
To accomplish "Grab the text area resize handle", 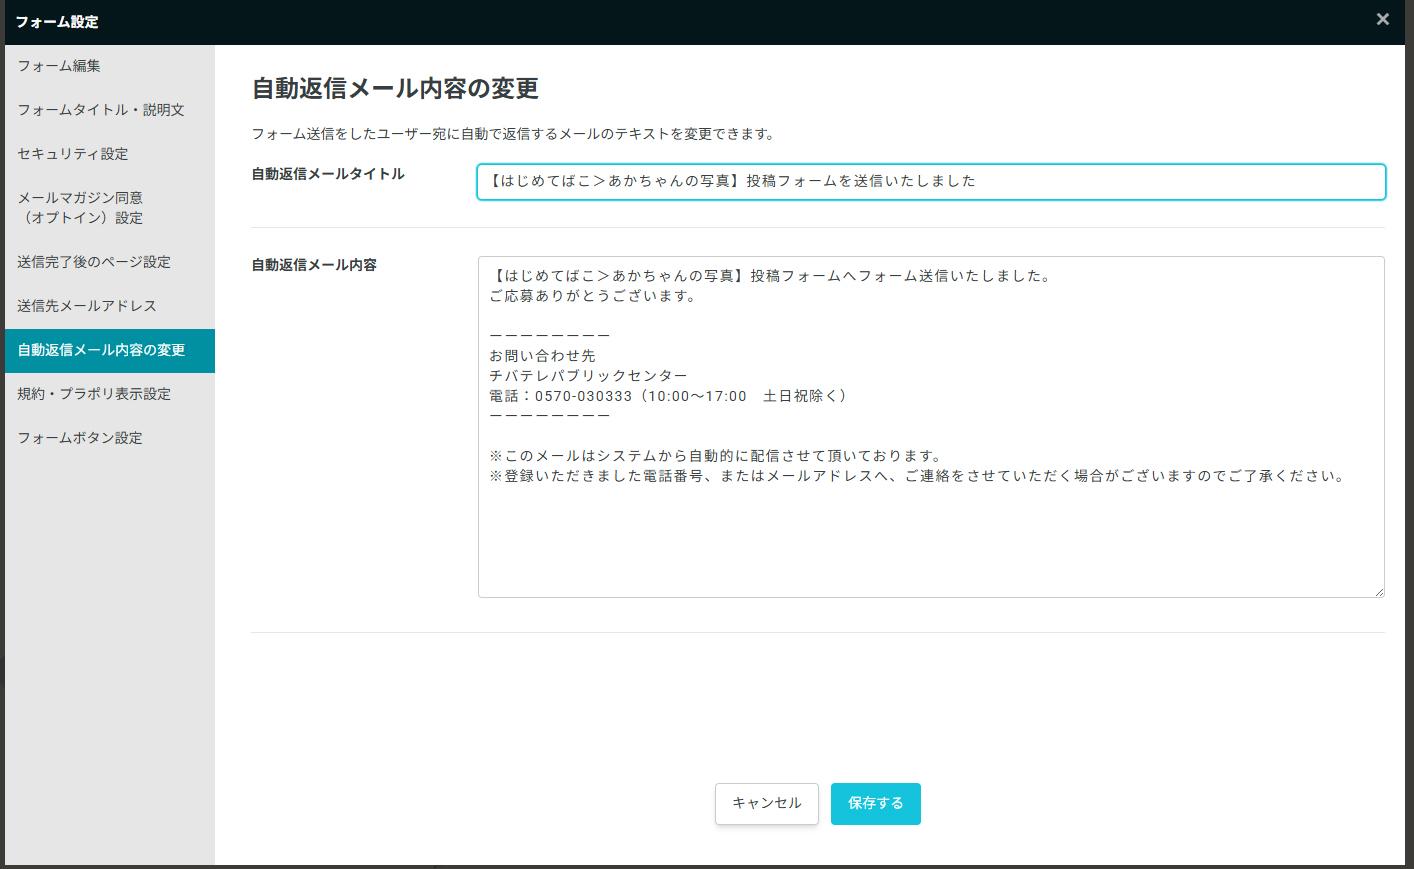I will point(1379,592).
